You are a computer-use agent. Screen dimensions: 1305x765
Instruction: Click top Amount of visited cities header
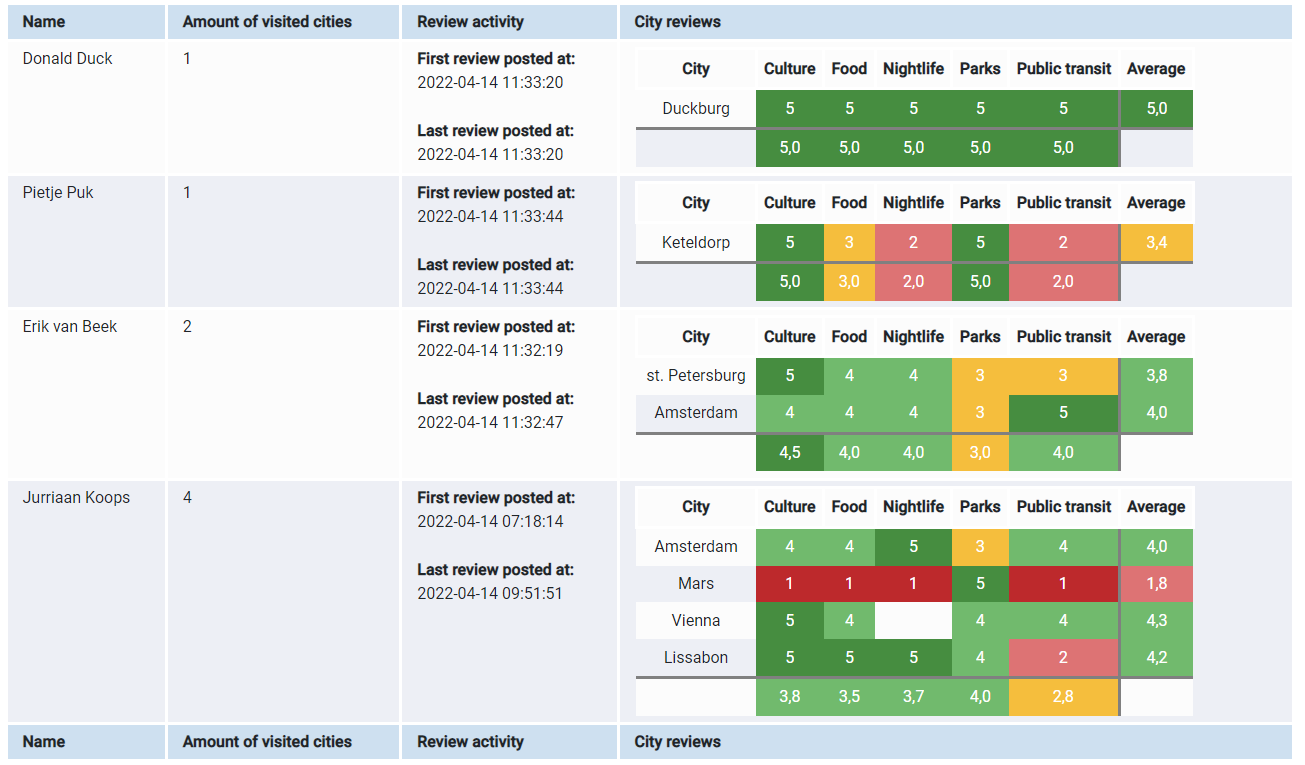click(x=283, y=21)
